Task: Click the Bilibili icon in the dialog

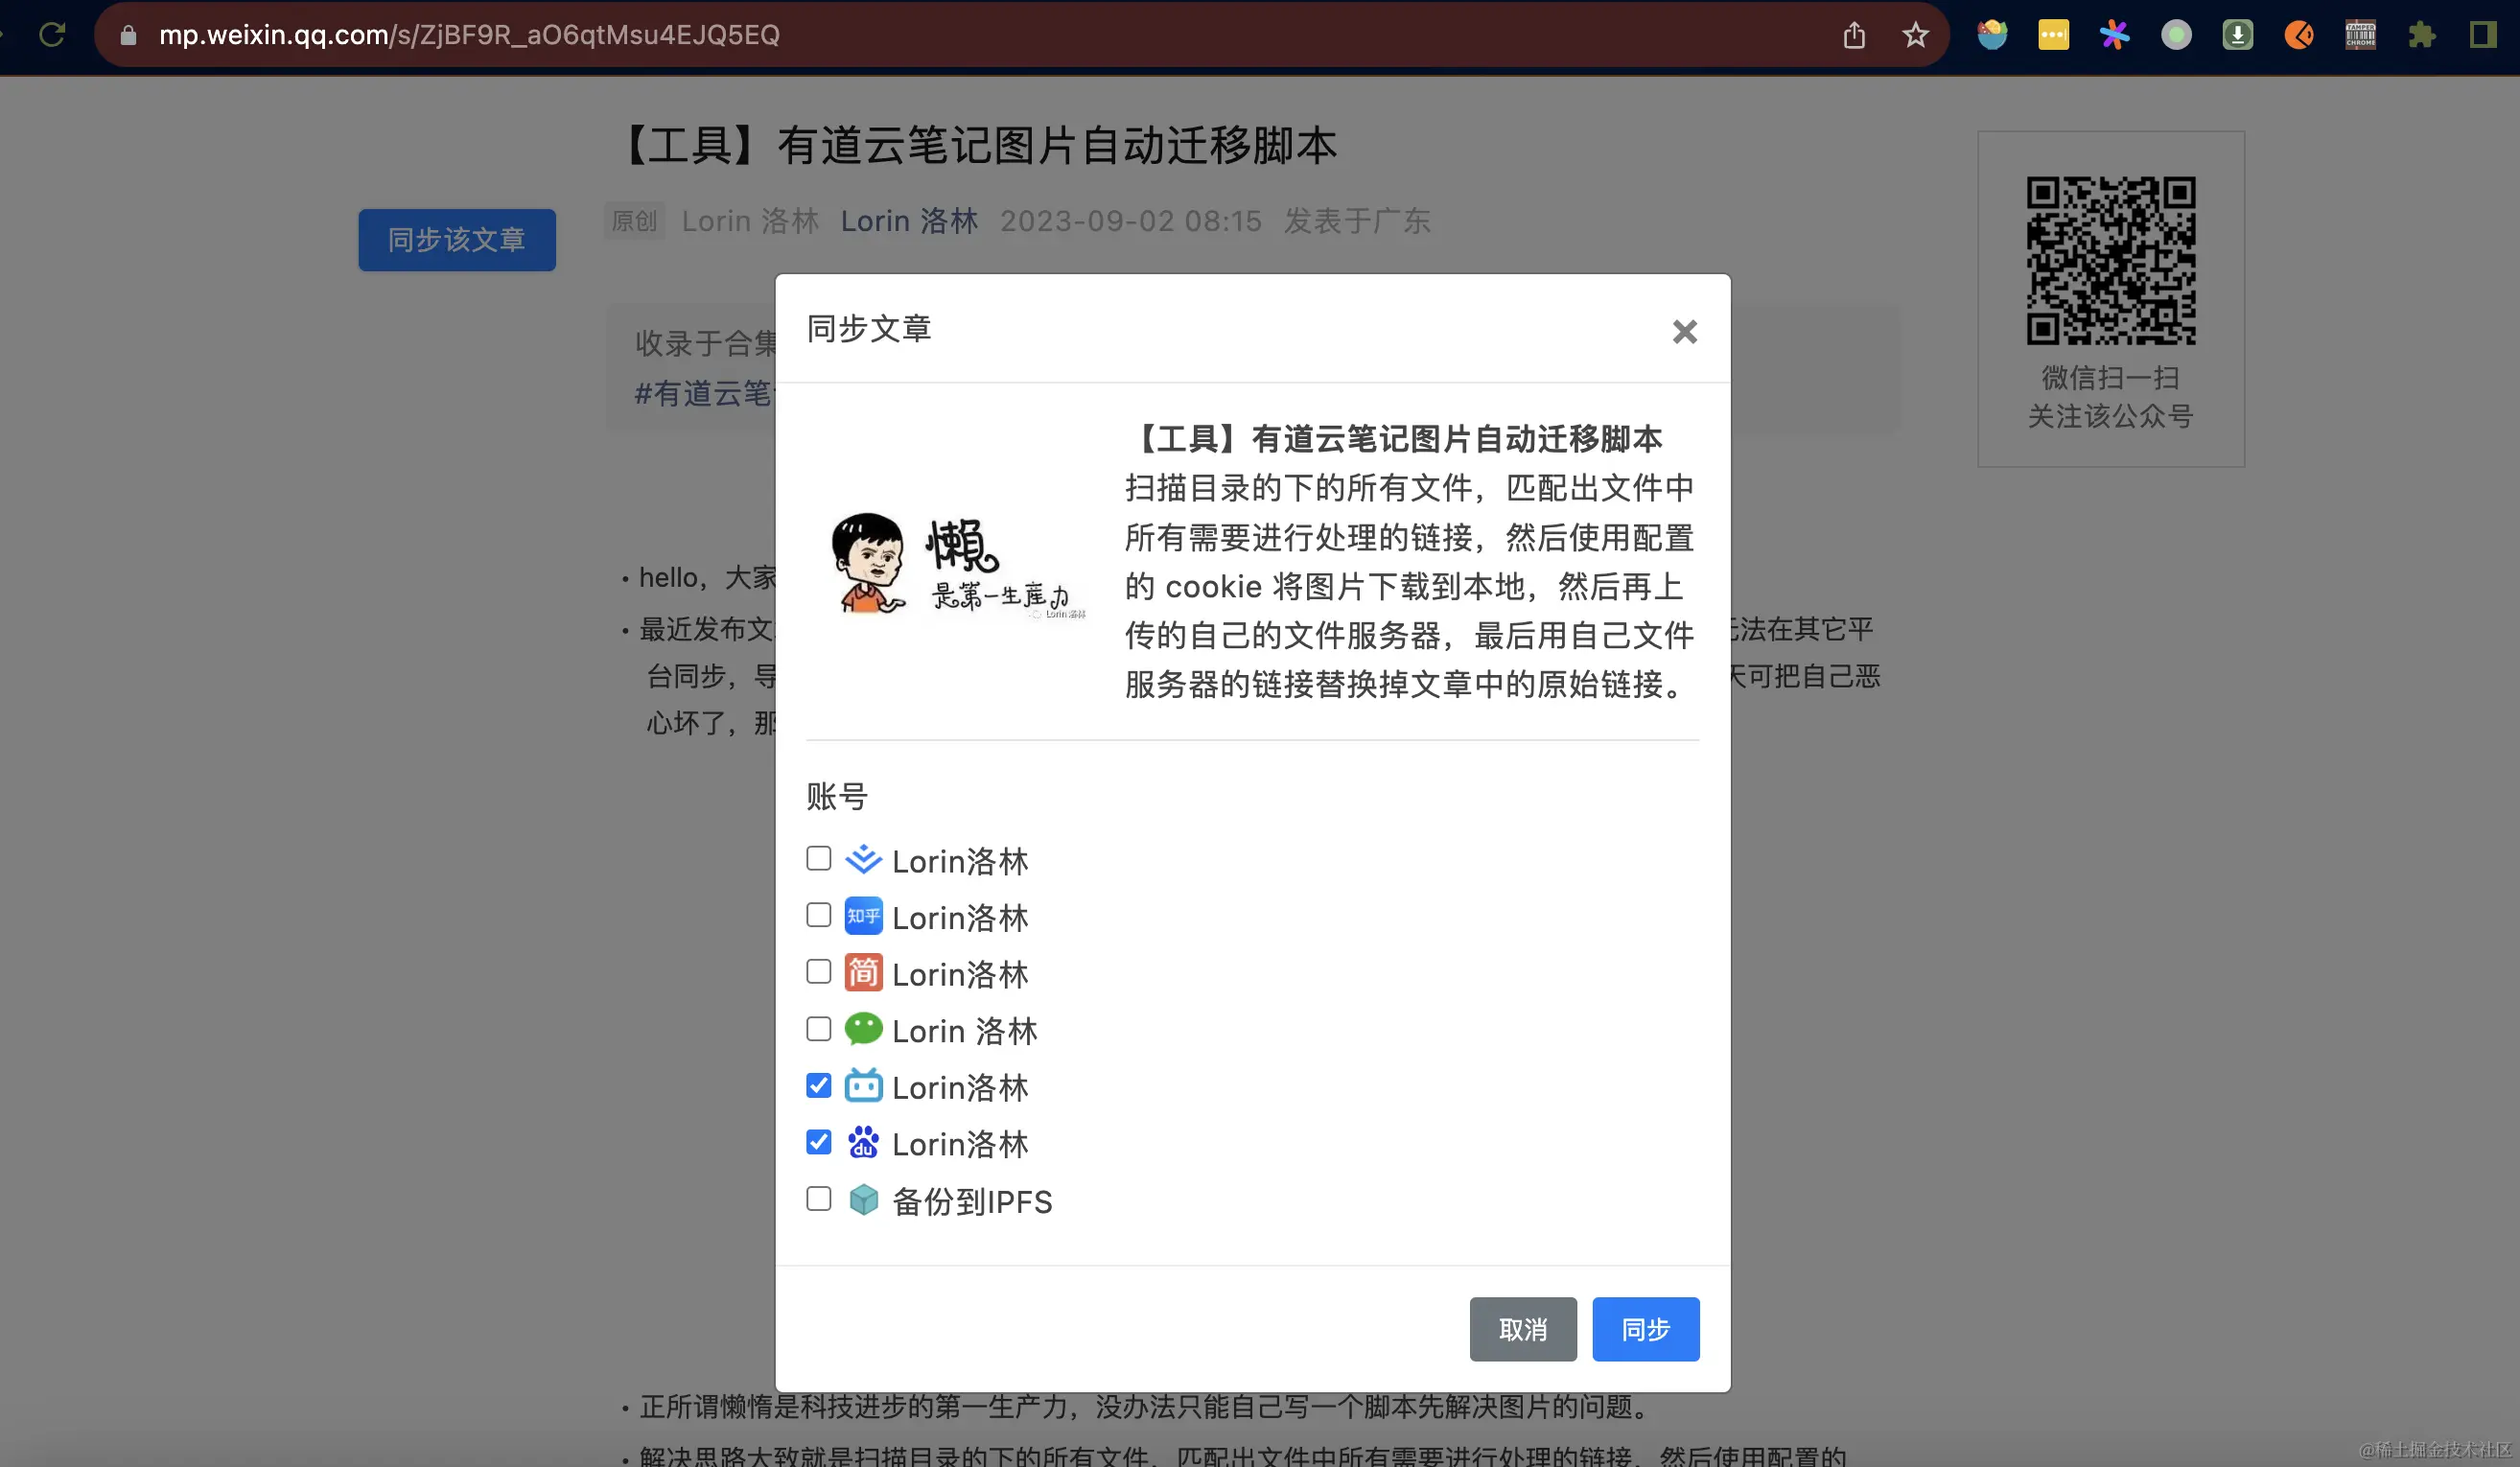Action: (x=862, y=1086)
